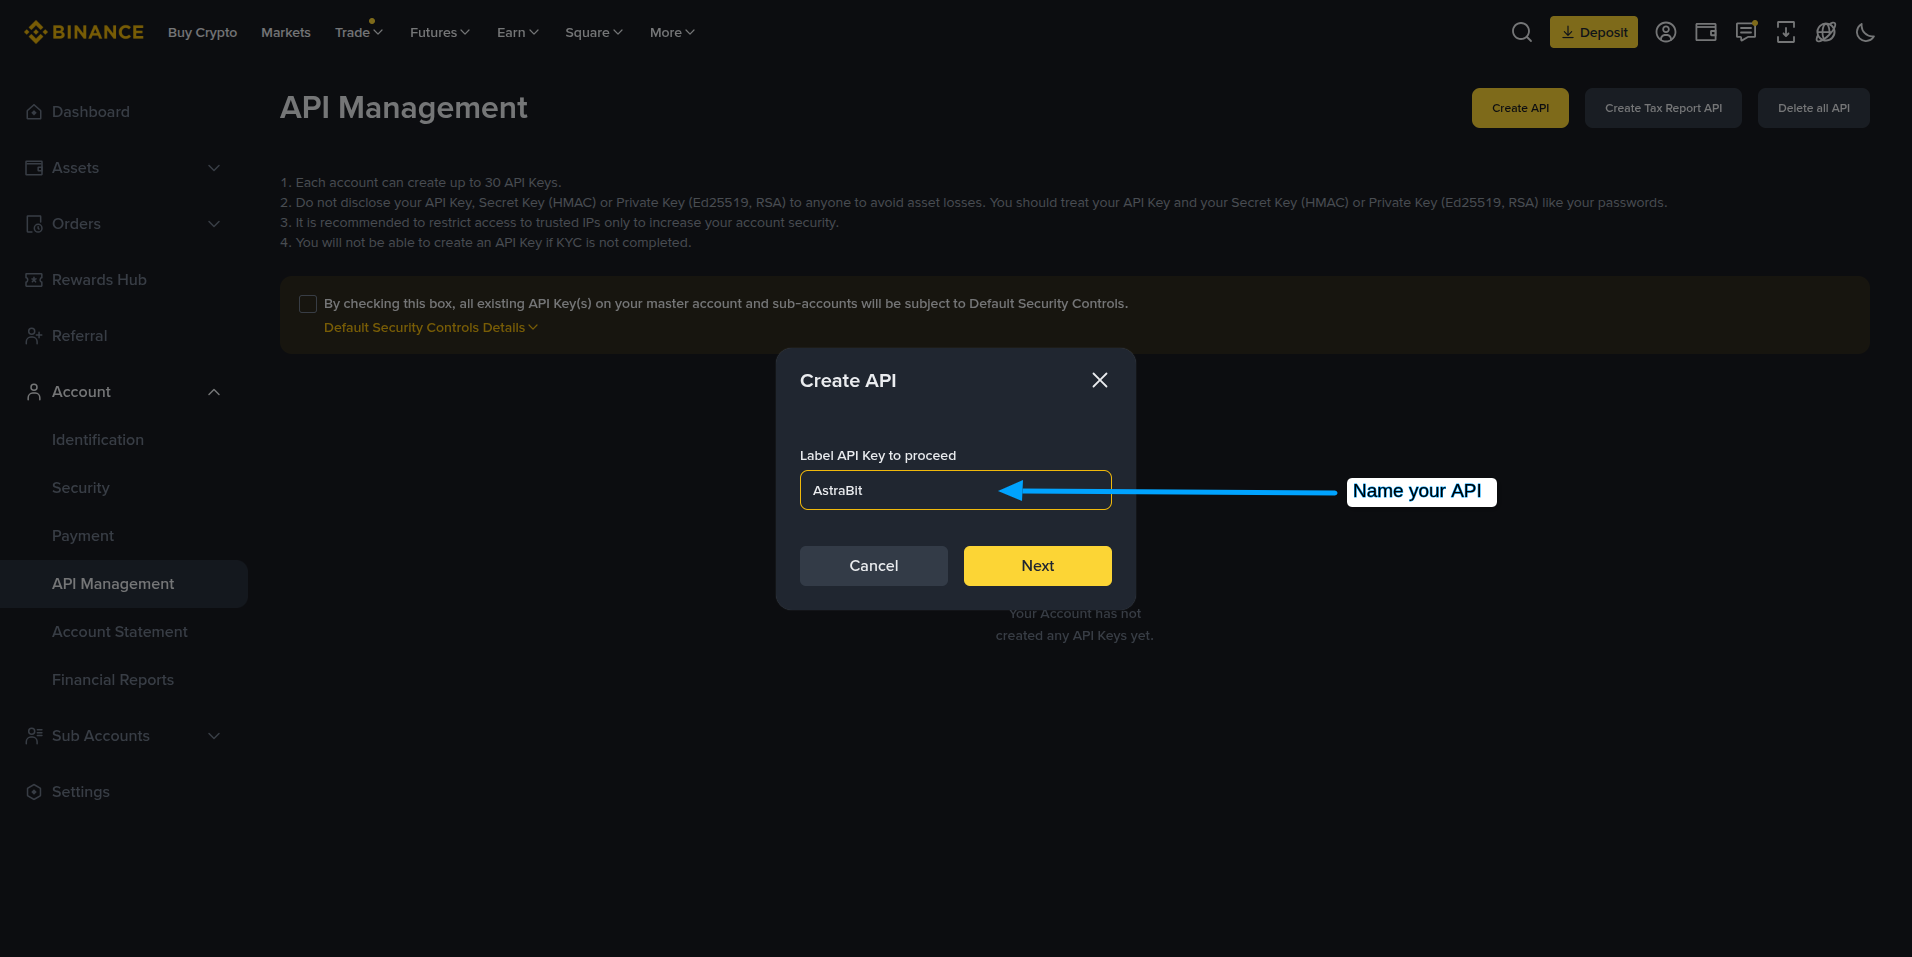Open the language globe icon
Viewport: 1912px width, 957px height.
click(x=1826, y=32)
